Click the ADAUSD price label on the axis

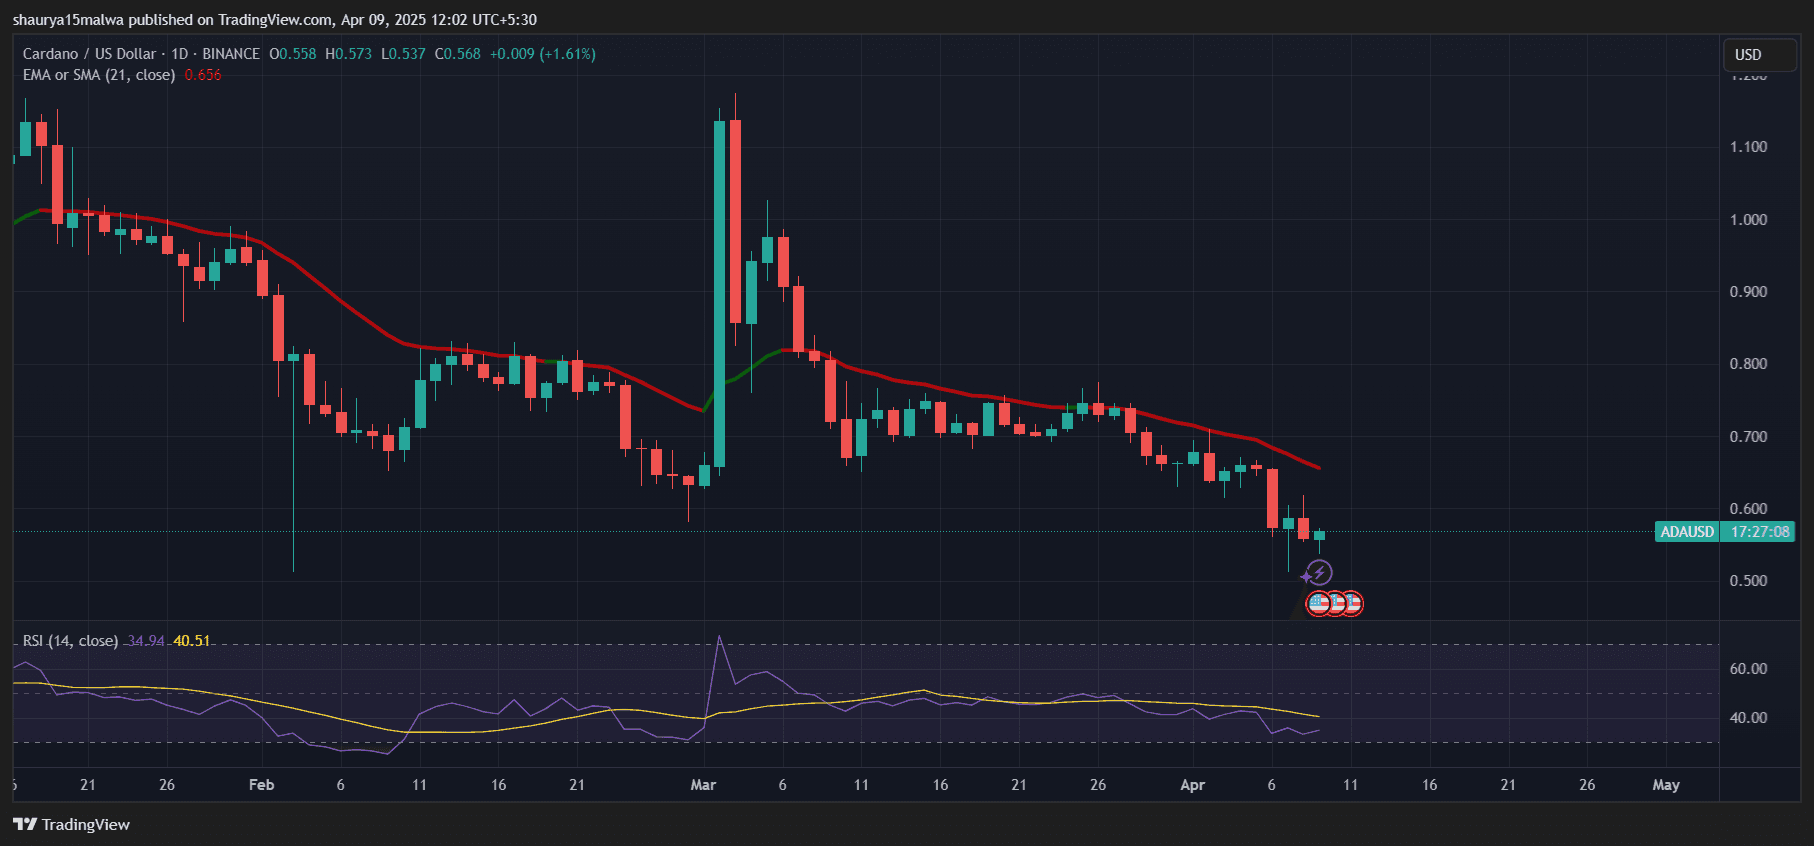click(x=1687, y=532)
